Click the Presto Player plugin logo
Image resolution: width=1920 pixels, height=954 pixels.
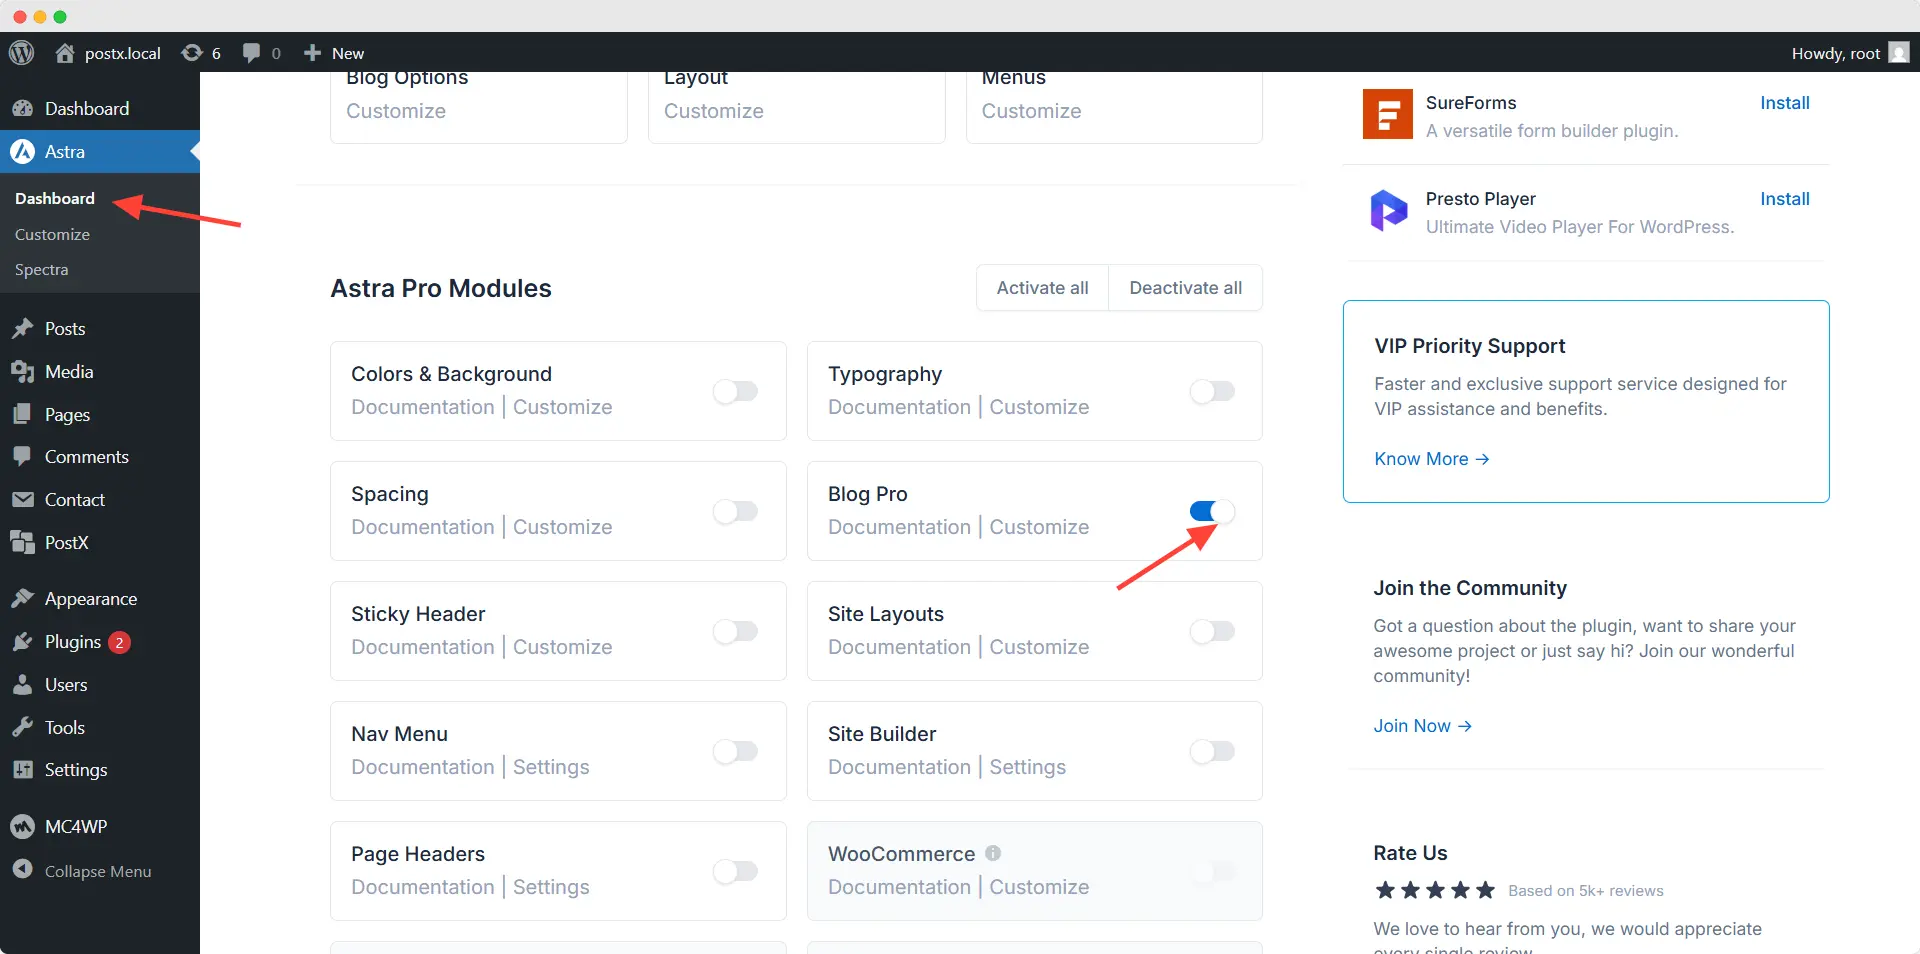tap(1388, 210)
